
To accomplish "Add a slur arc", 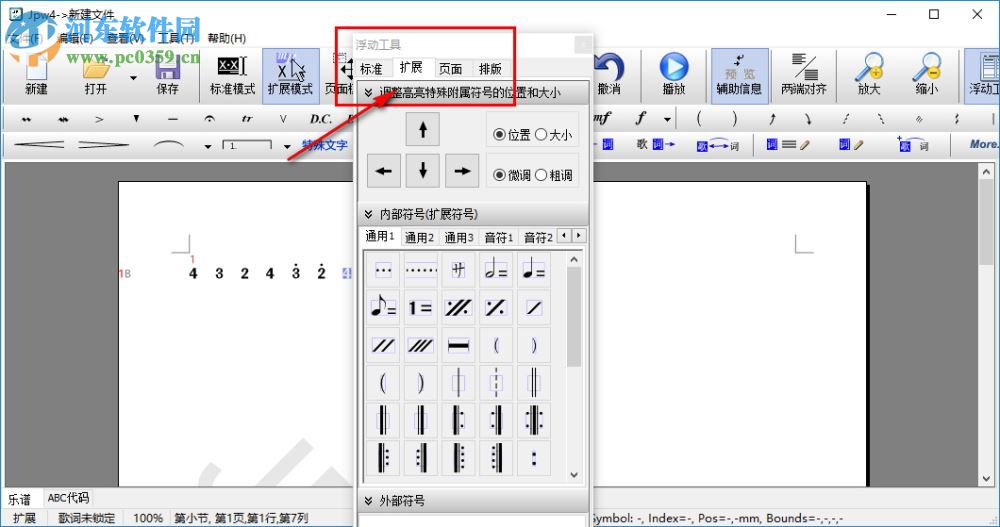I will point(169,145).
